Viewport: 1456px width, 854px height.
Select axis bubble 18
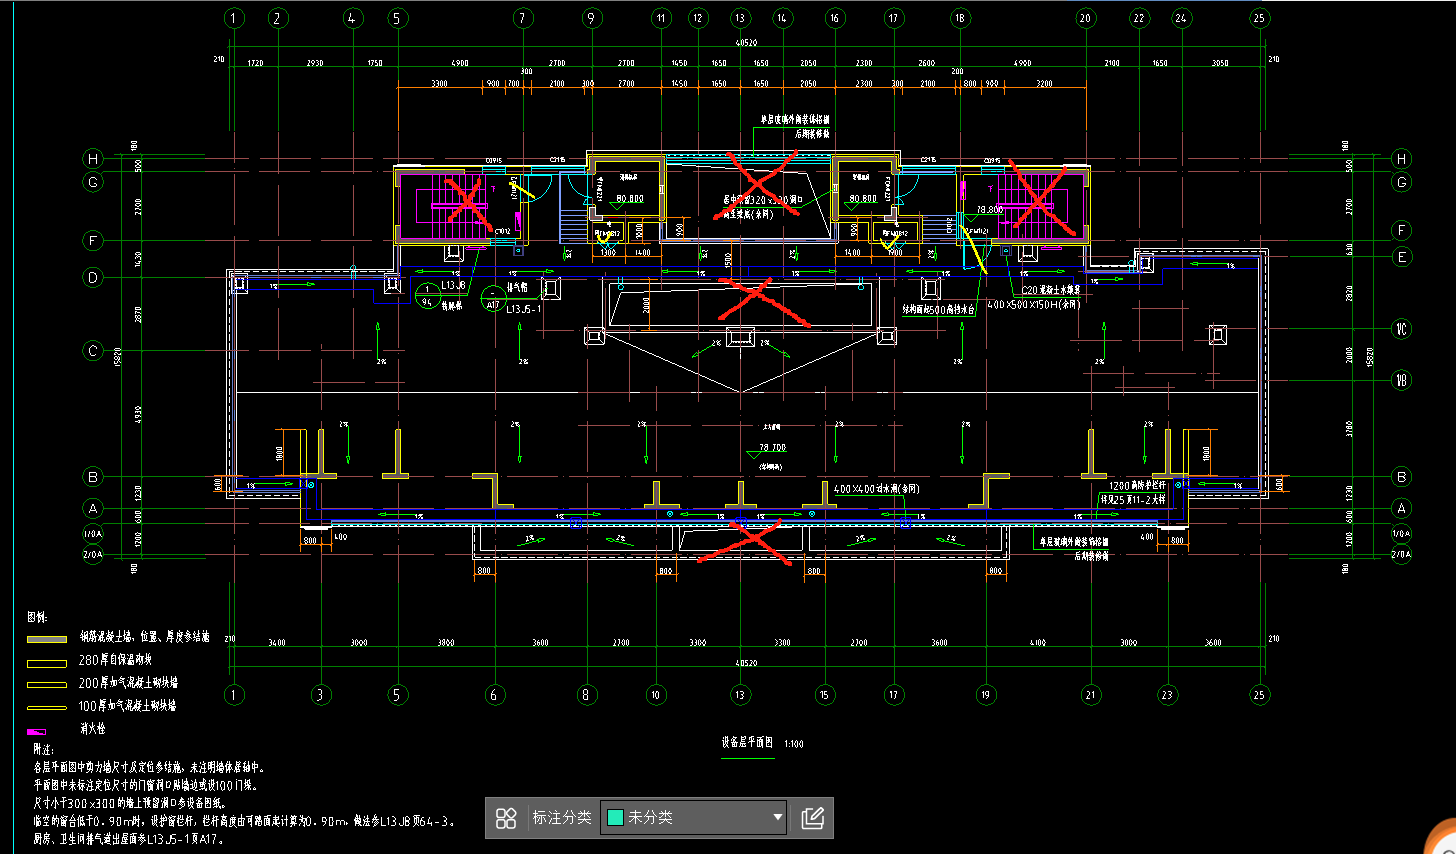(960, 18)
